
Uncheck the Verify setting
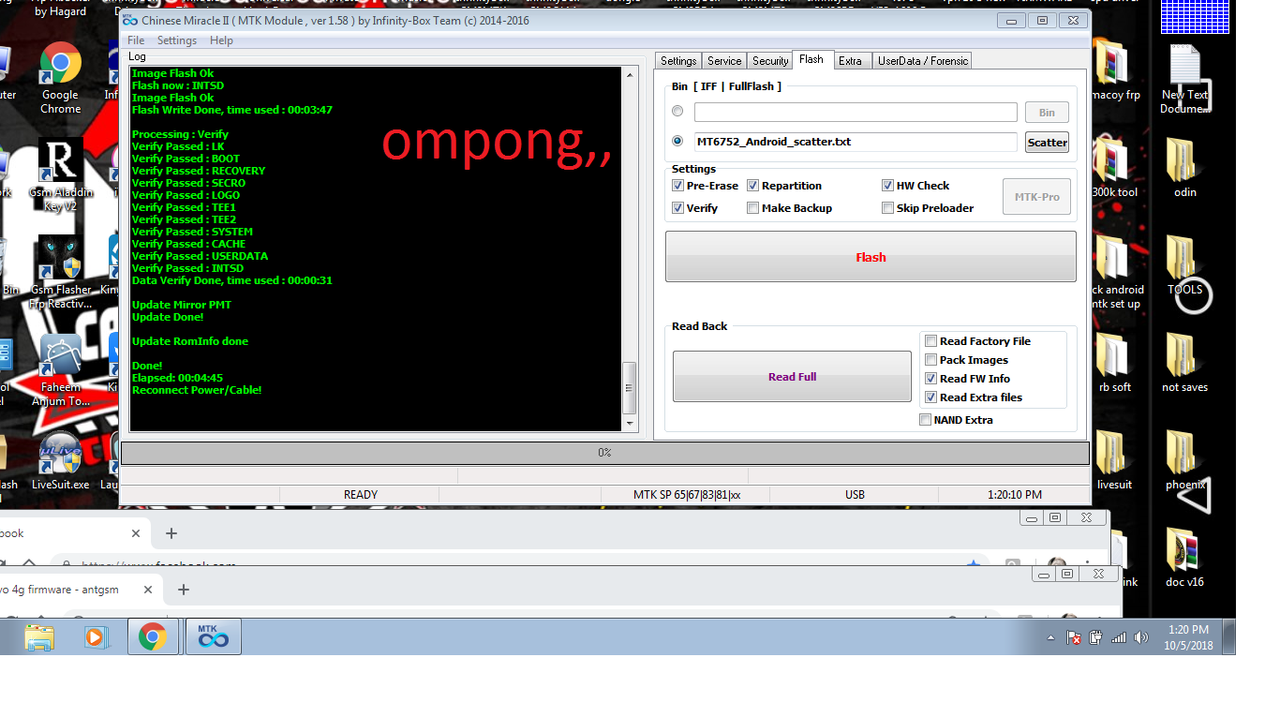pyautogui.click(x=678, y=208)
